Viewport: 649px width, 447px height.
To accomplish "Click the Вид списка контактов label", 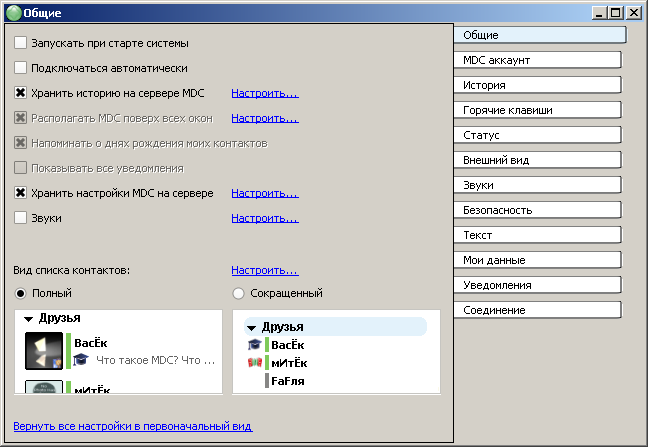I will click(x=72, y=270).
